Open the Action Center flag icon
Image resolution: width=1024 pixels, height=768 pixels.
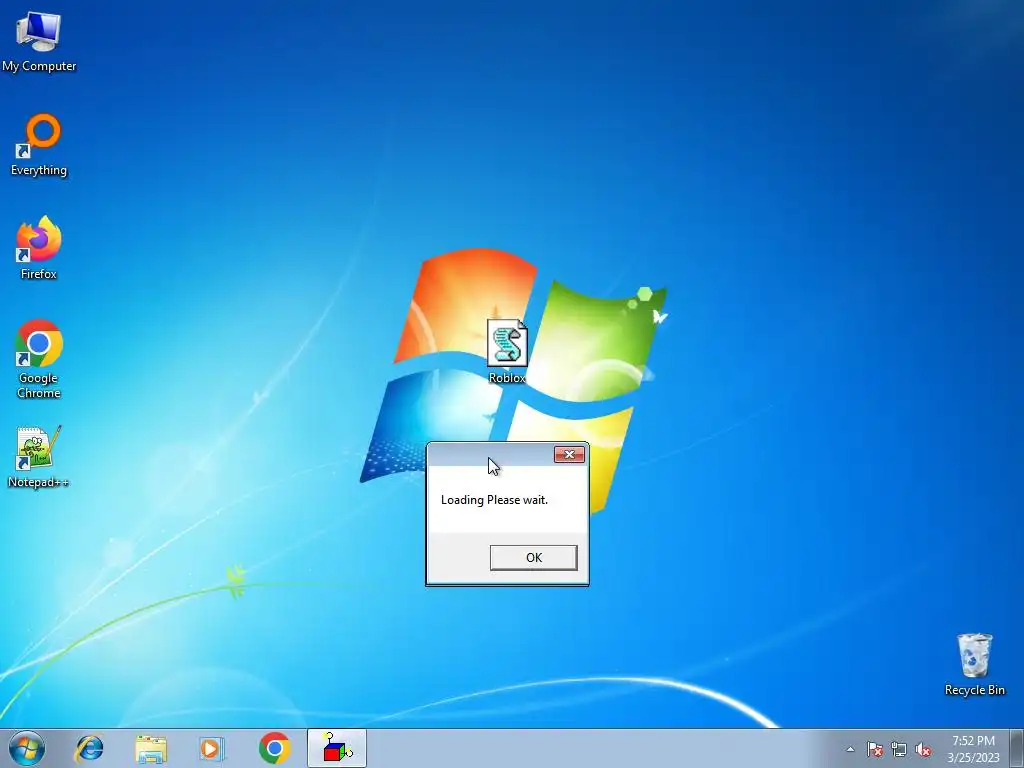pos(875,749)
